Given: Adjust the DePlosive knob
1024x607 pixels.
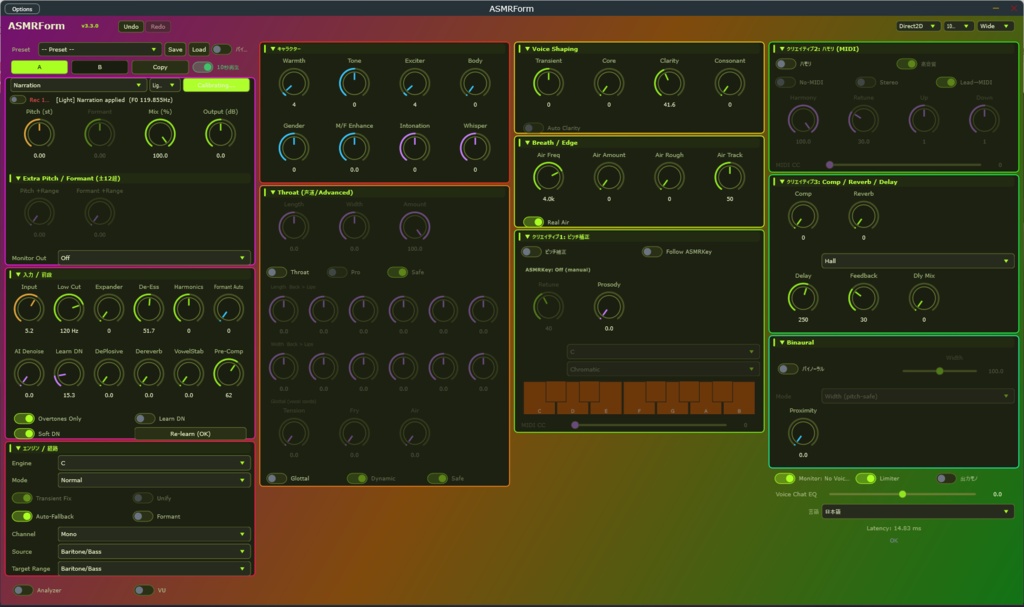Looking at the screenshot, I should pos(108,373).
